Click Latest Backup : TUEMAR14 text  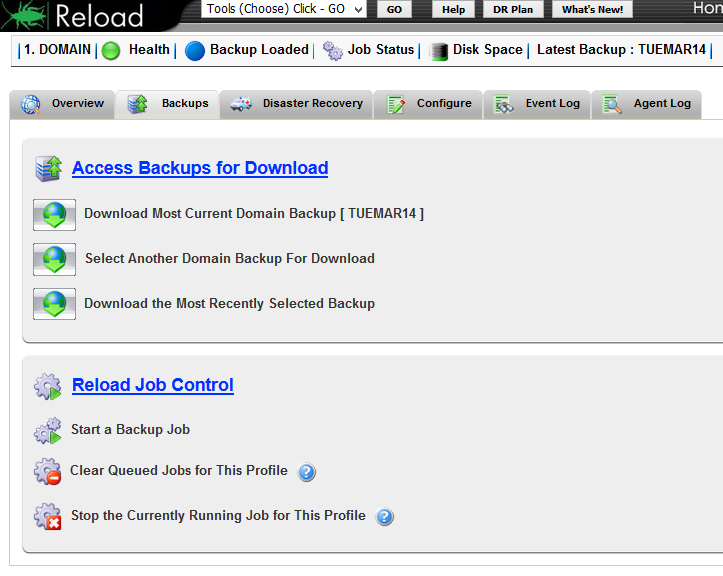pyautogui.click(x=621, y=50)
